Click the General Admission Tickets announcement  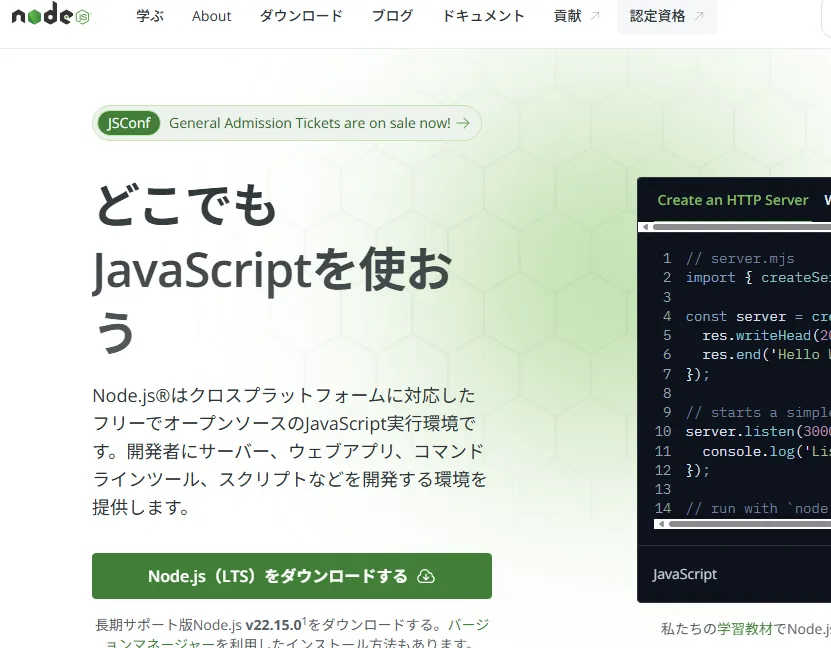pyautogui.click(x=307, y=122)
